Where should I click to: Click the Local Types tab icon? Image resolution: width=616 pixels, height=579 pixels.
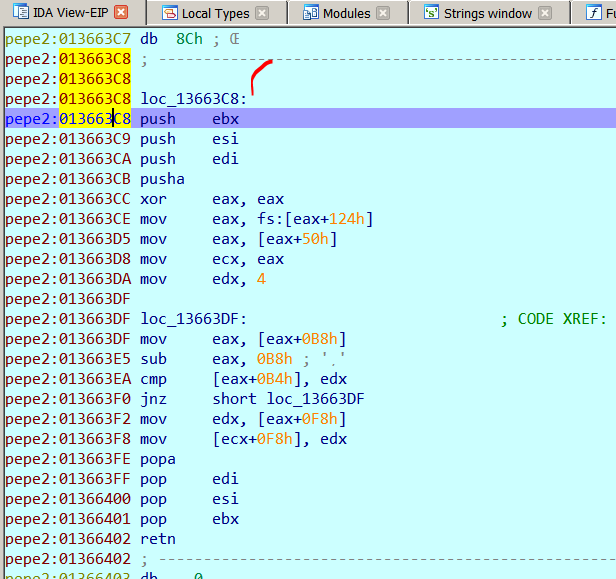click(169, 13)
